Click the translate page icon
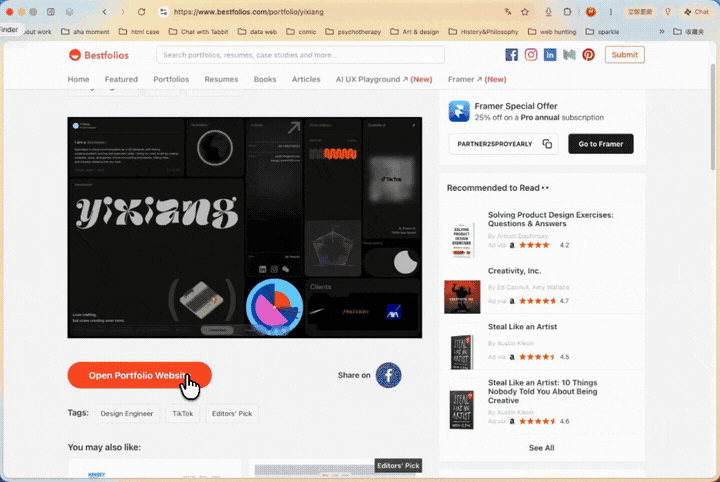 click(x=508, y=12)
